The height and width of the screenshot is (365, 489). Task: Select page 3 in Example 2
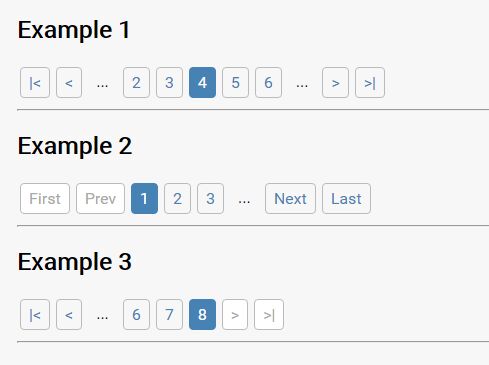pyautogui.click(x=210, y=199)
